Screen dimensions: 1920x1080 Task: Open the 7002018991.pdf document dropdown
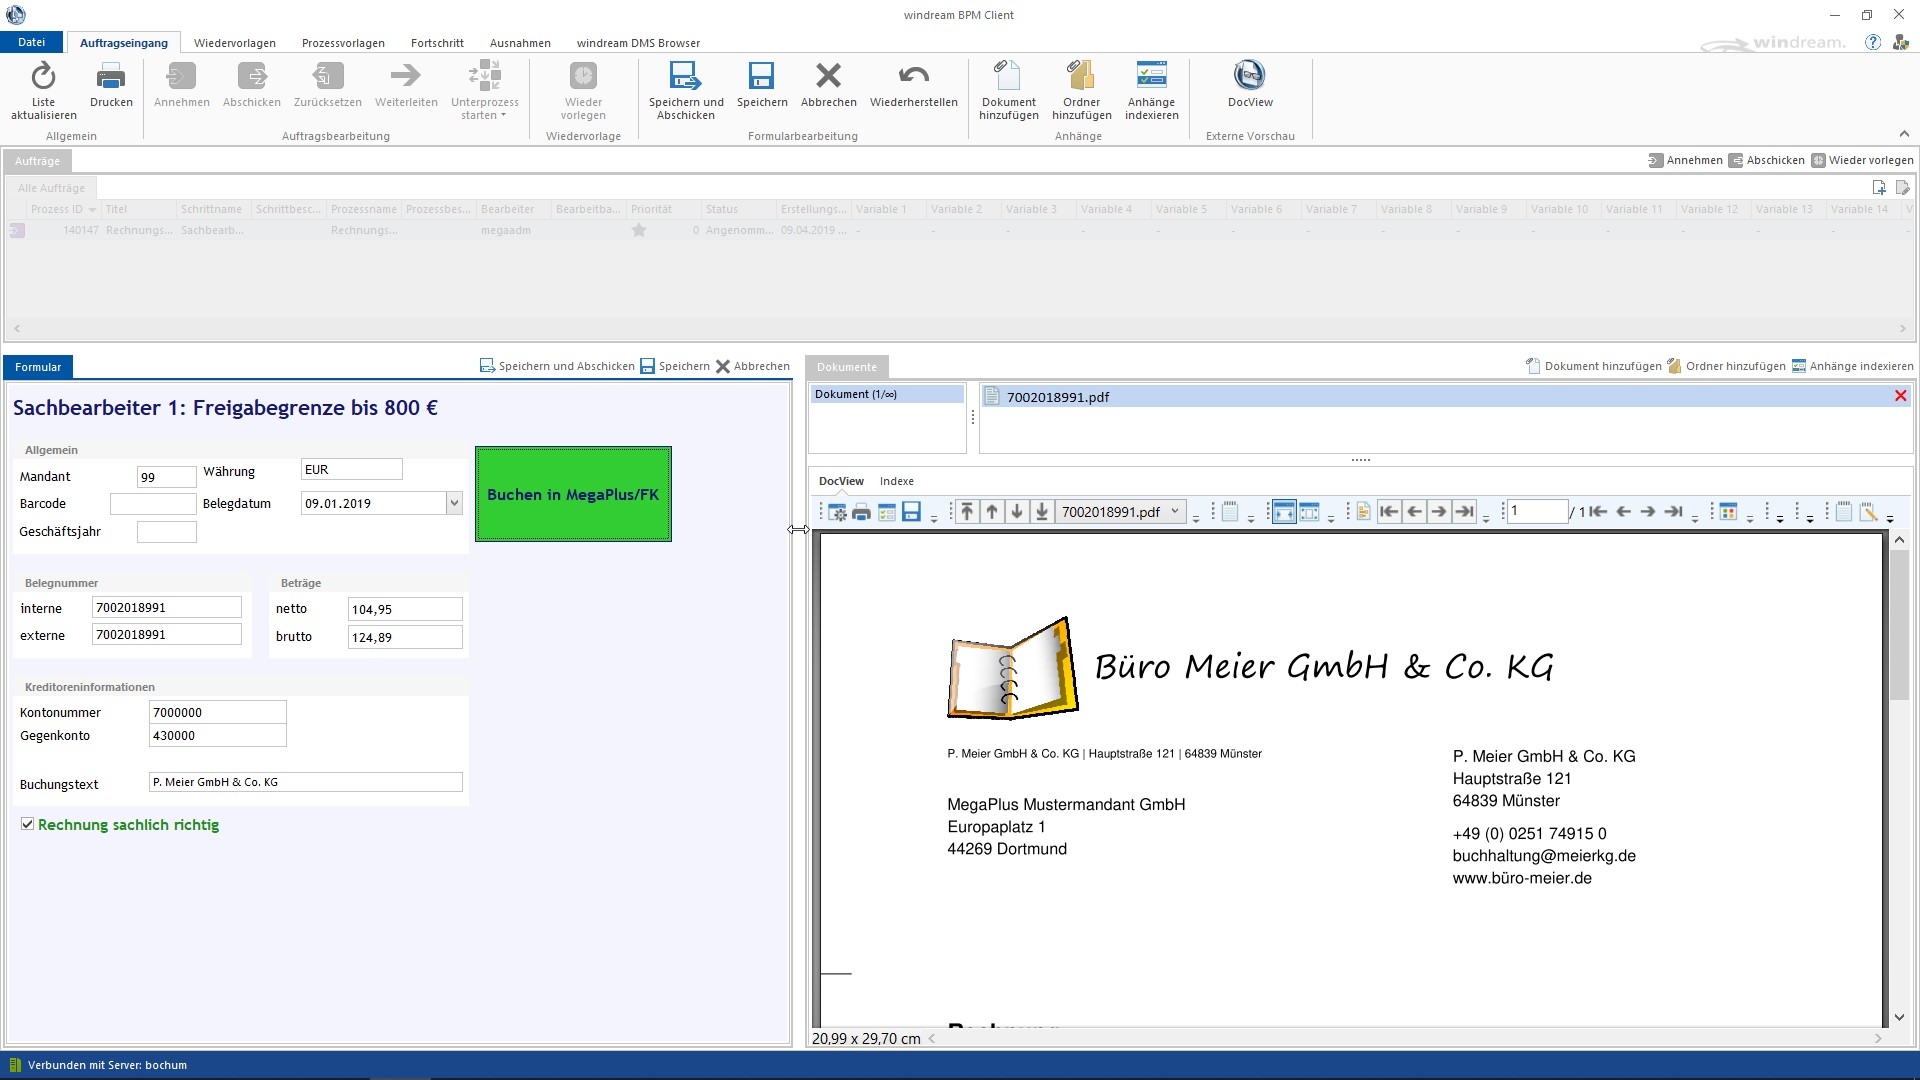pyautogui.click(x=1175, y=512)
